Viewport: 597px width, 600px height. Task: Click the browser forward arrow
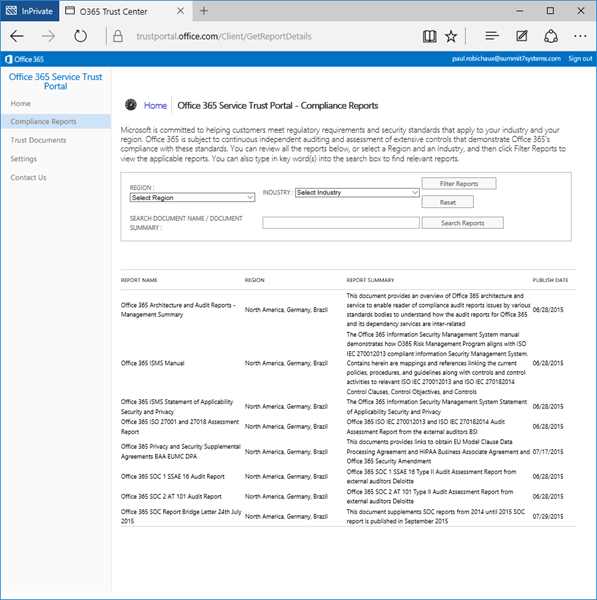click(48, 36)
